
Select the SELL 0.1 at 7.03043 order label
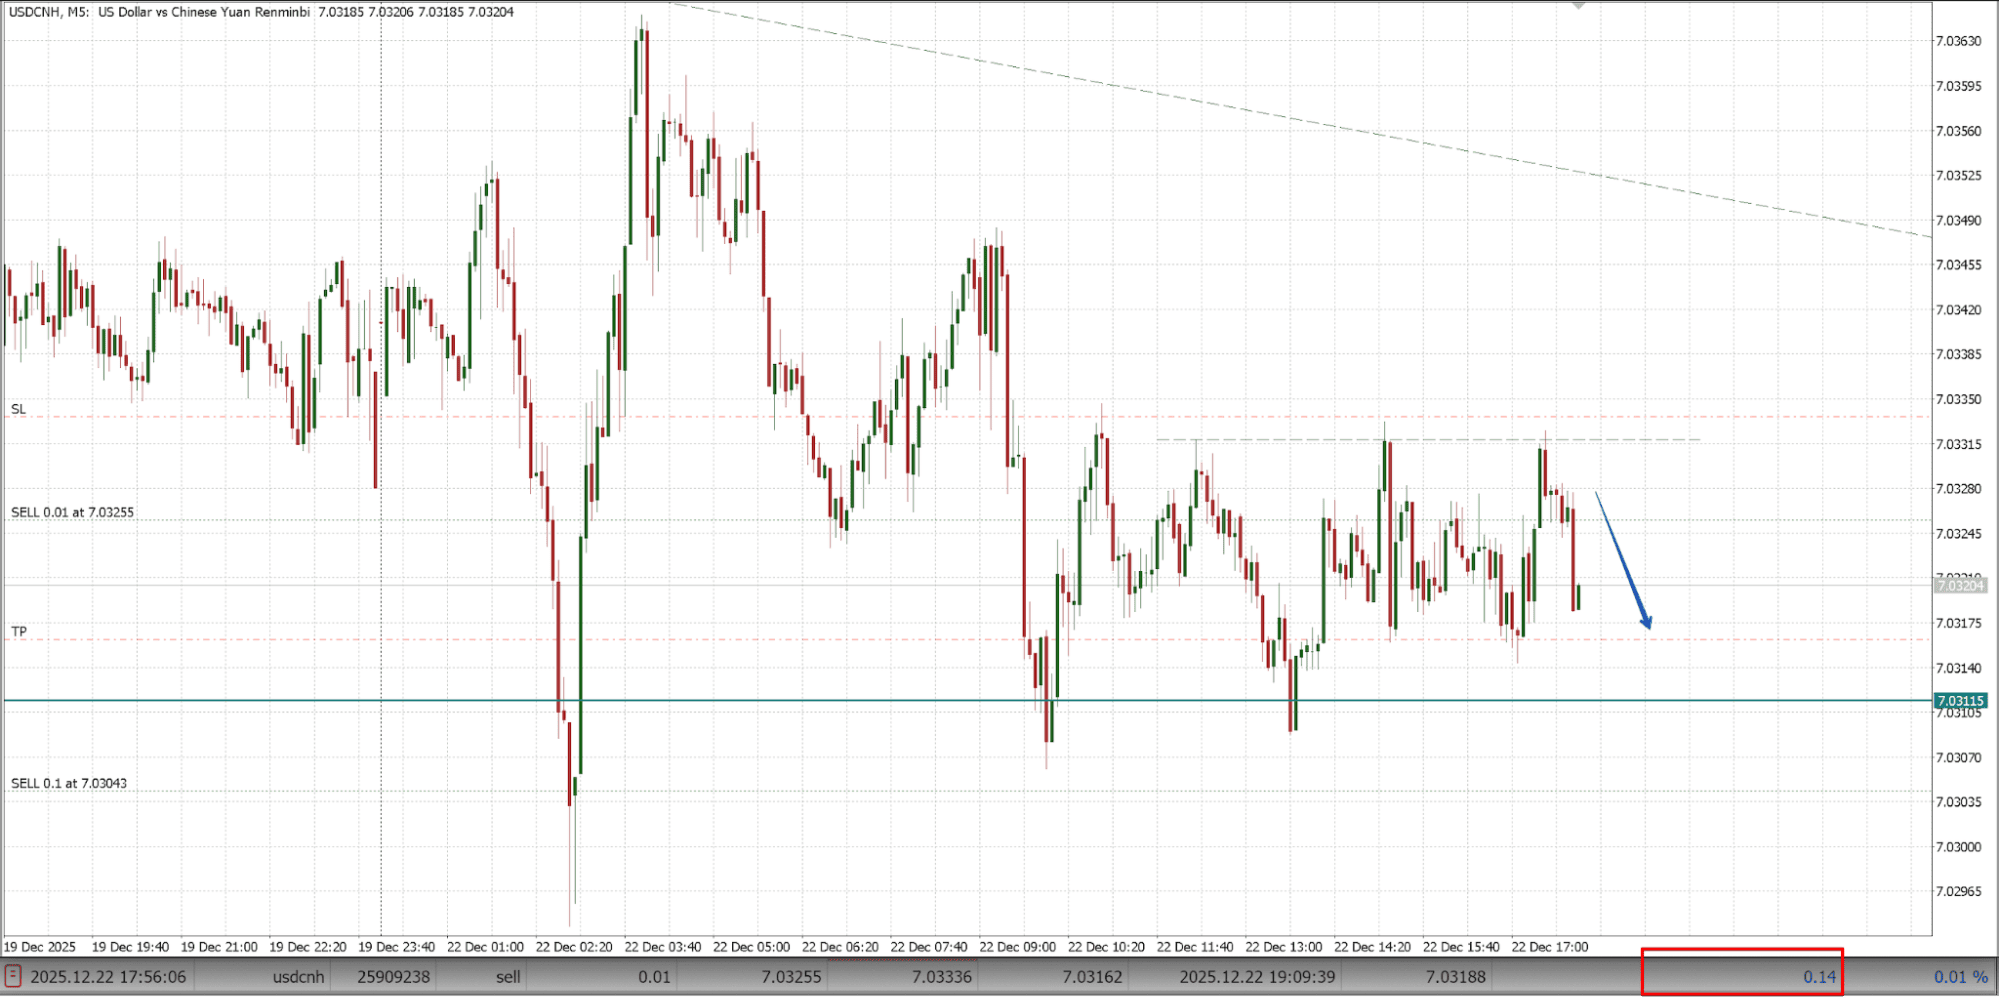coord(69,783)
